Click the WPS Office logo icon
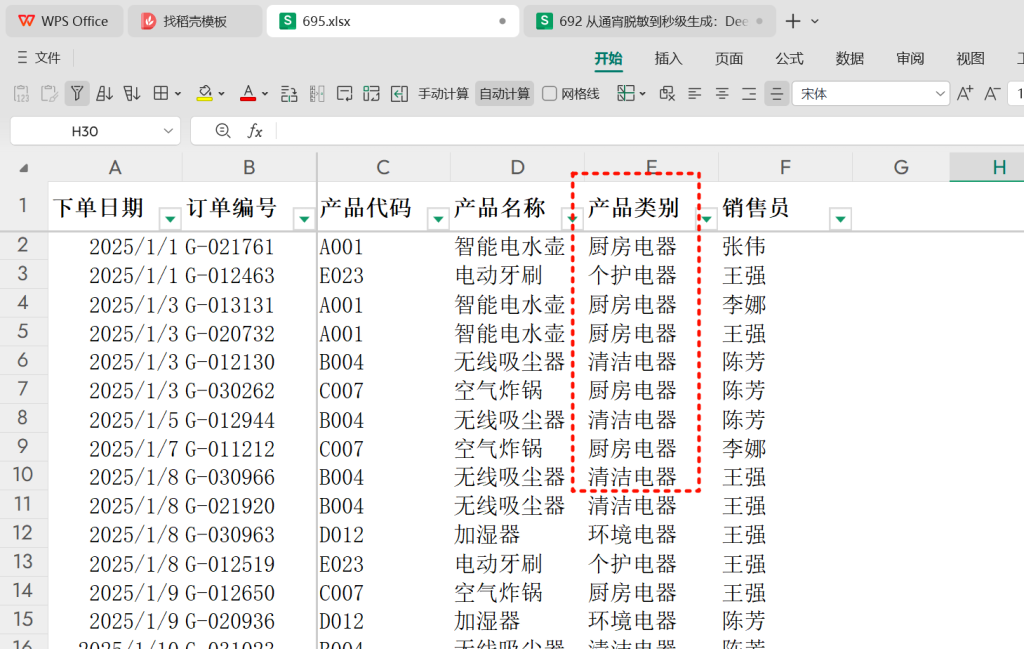This screenshot has height=649, width=1024. coord(26,21)
